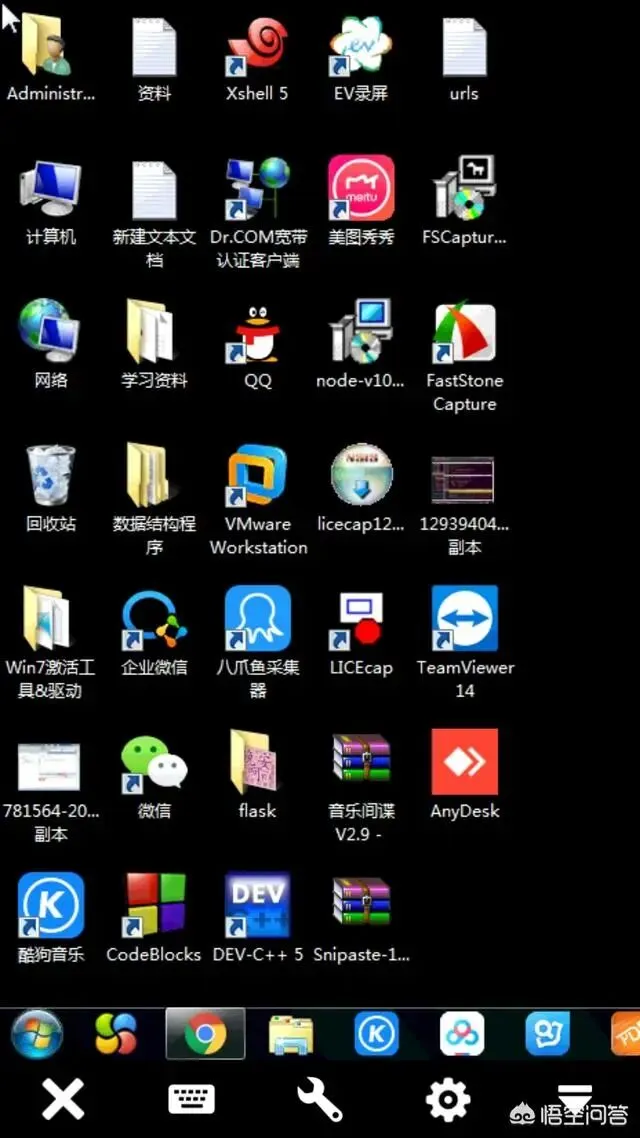Open the 数据结构程序 folder
Screen dimensions: 640x1138
tap(151, 475)
